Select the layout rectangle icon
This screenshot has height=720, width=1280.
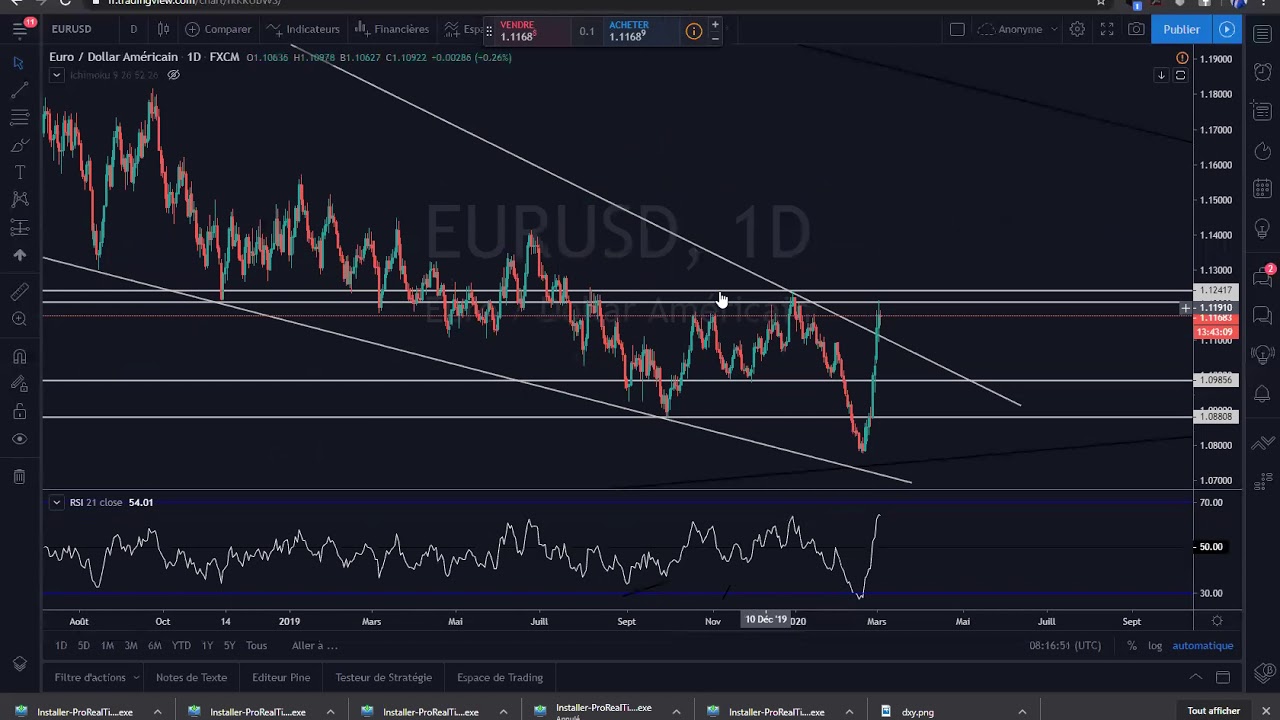pyautogui.click(x=957, y=29)
